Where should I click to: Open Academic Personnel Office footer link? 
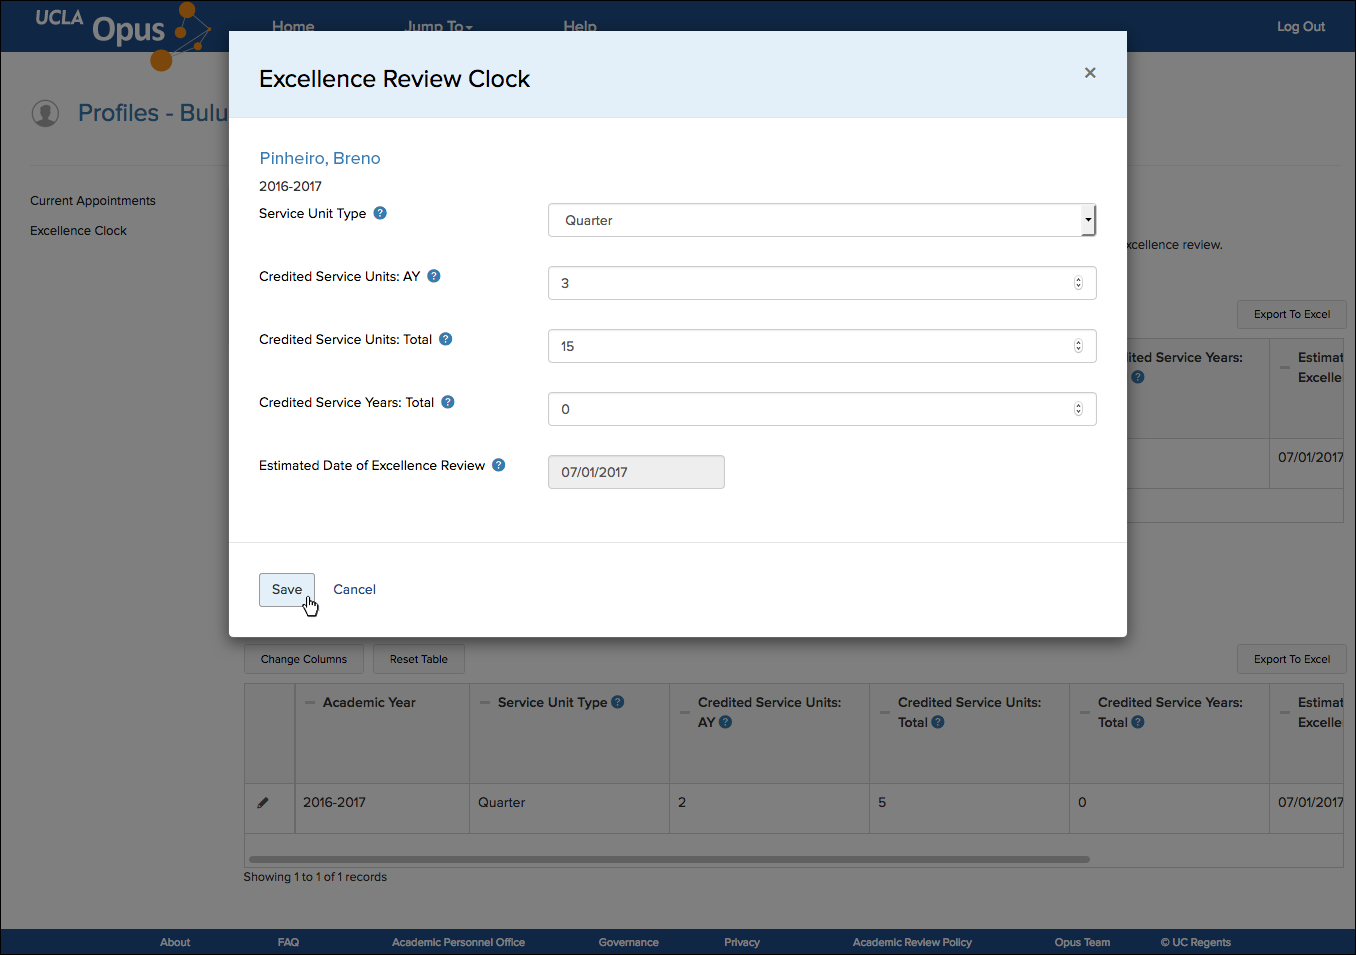[x=458, y=942]
